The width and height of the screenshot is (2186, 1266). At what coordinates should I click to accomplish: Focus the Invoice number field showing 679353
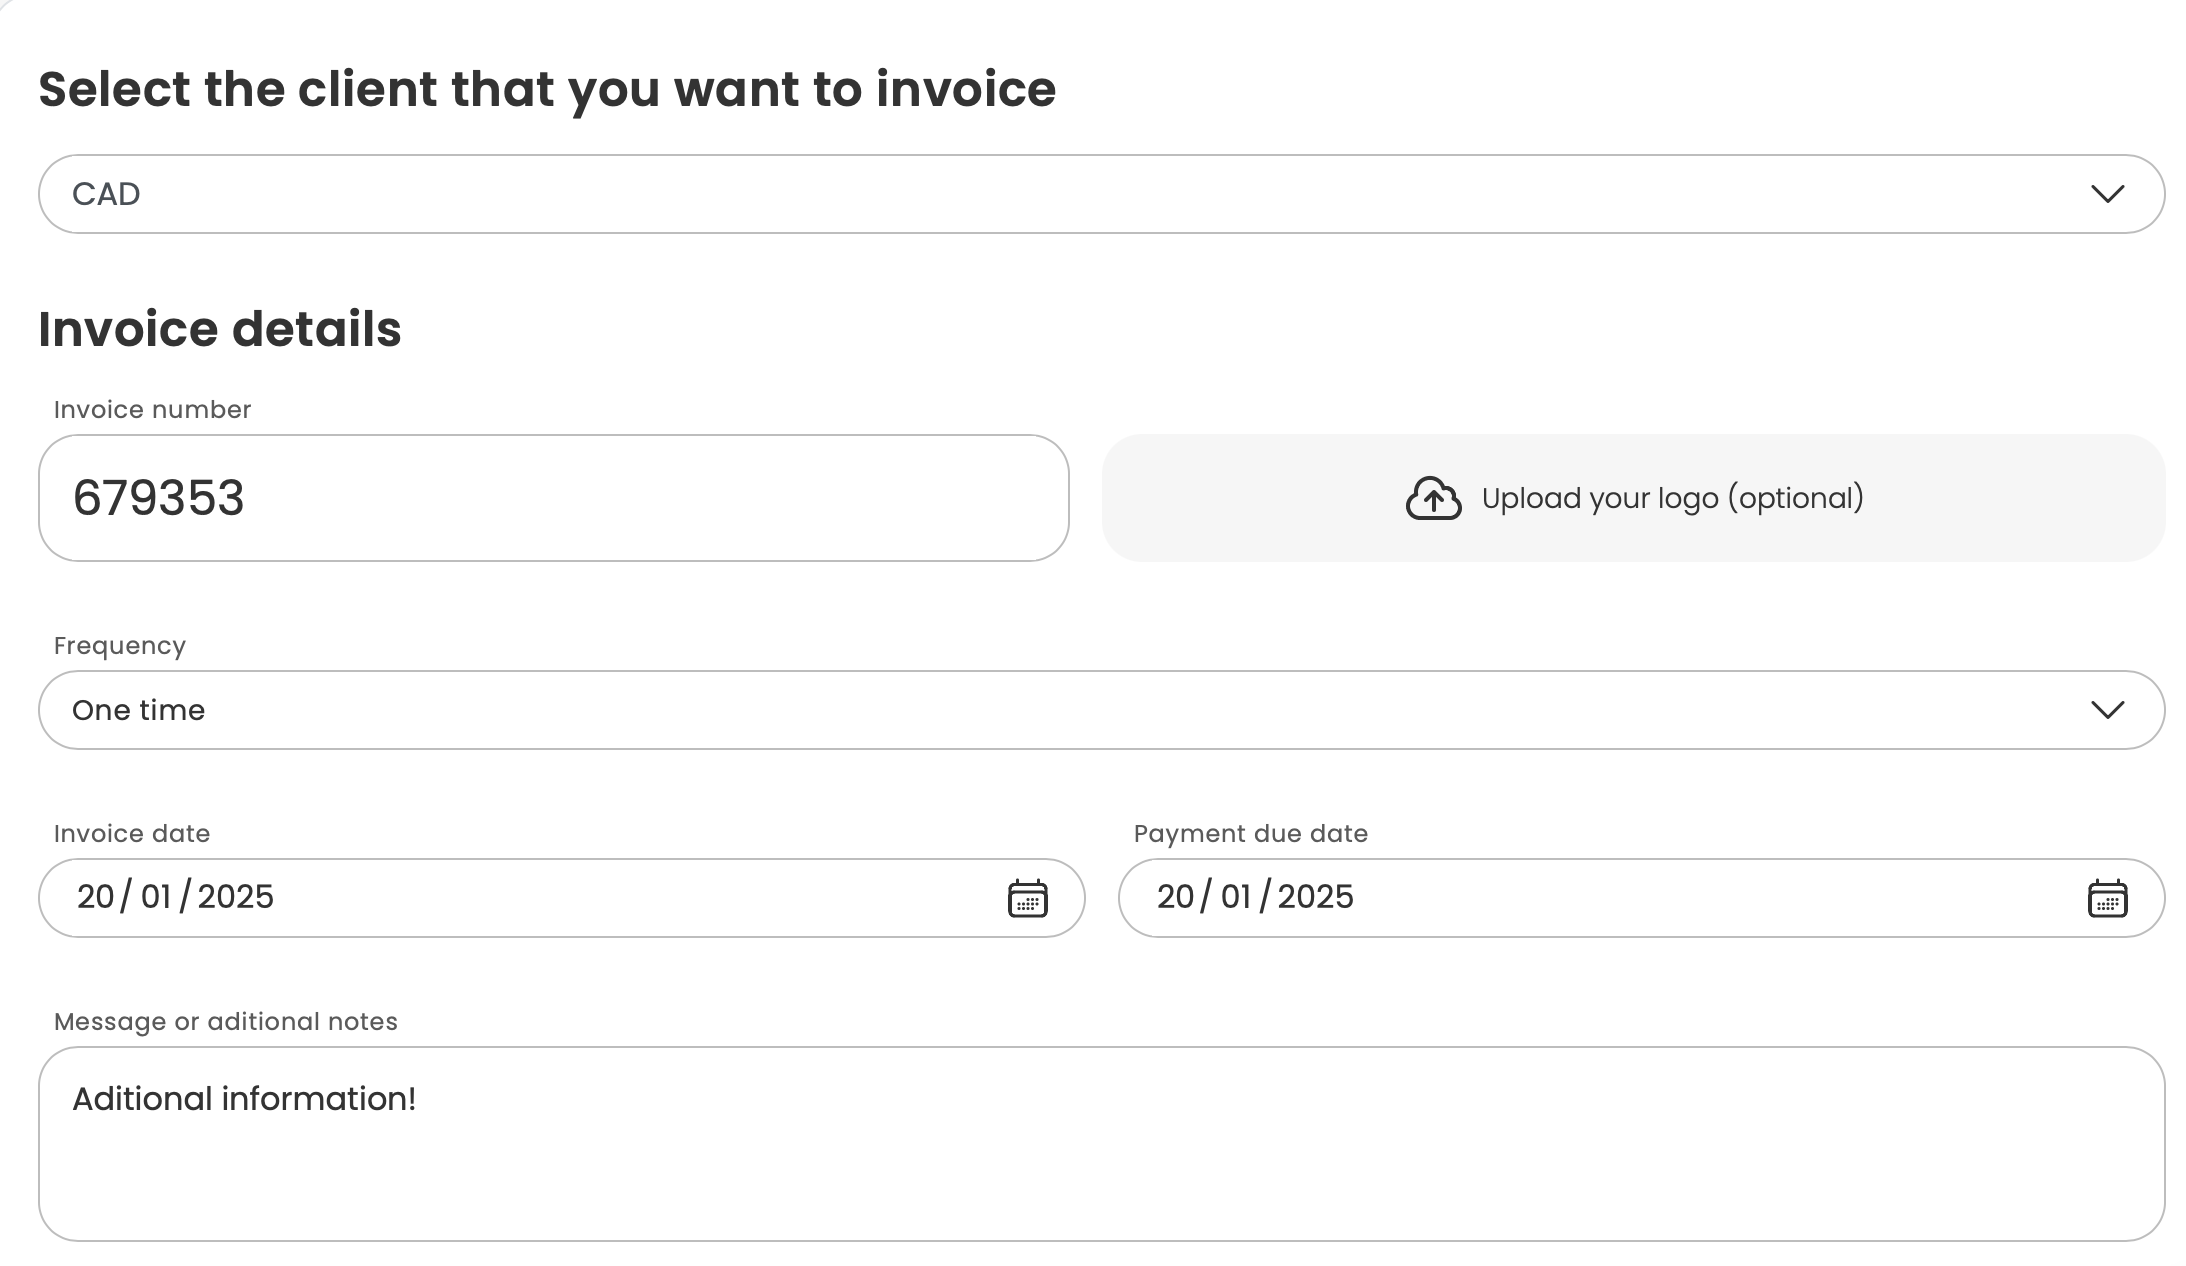(x=553, y=498)
